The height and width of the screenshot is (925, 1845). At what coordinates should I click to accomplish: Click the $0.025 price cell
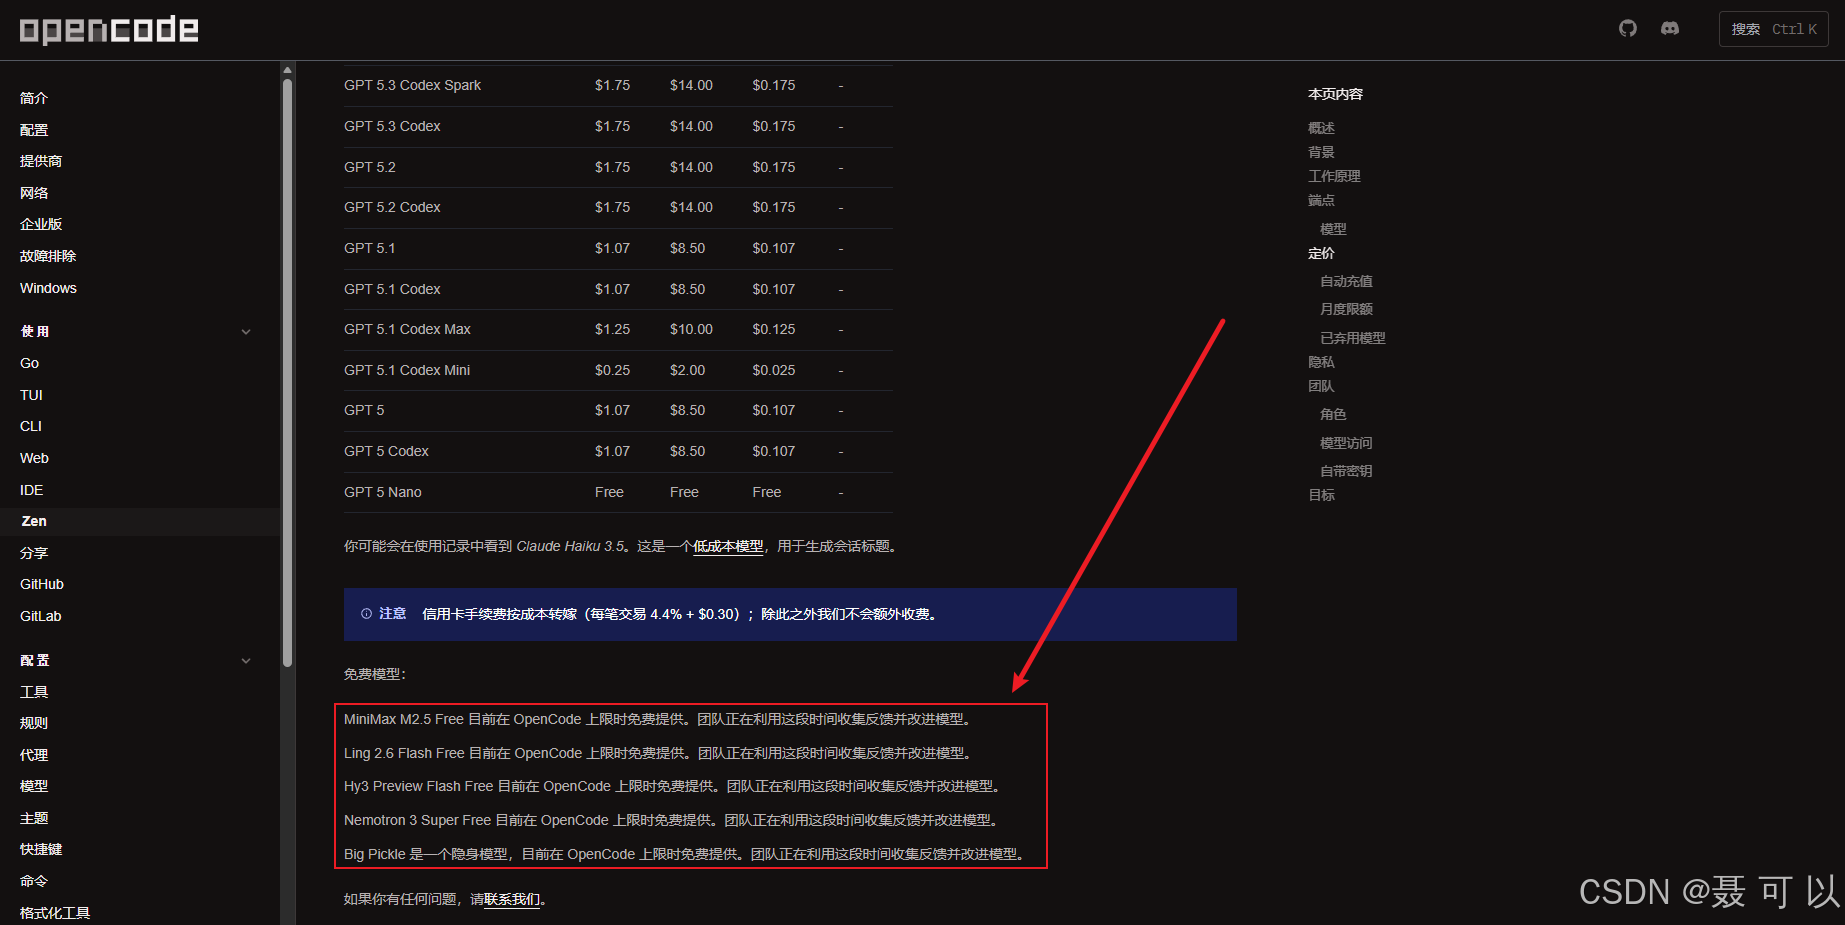(x=774, y=370)
